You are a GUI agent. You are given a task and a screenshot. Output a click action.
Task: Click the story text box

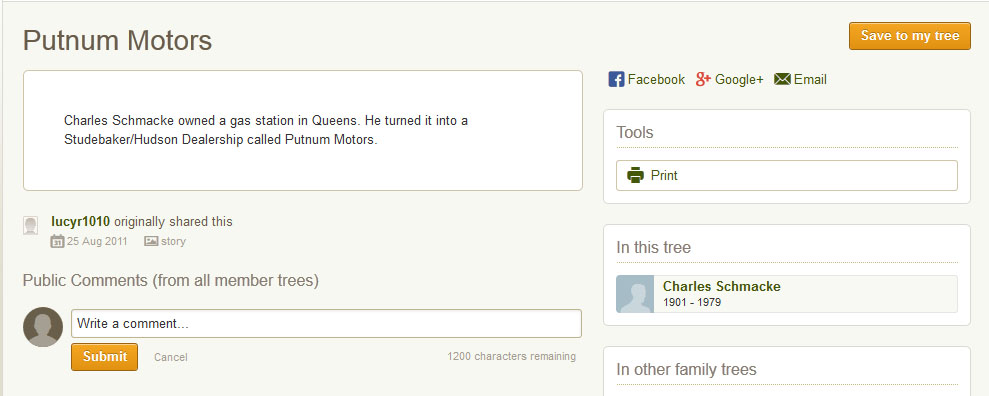pyautogui.click(x=303, y=131)
